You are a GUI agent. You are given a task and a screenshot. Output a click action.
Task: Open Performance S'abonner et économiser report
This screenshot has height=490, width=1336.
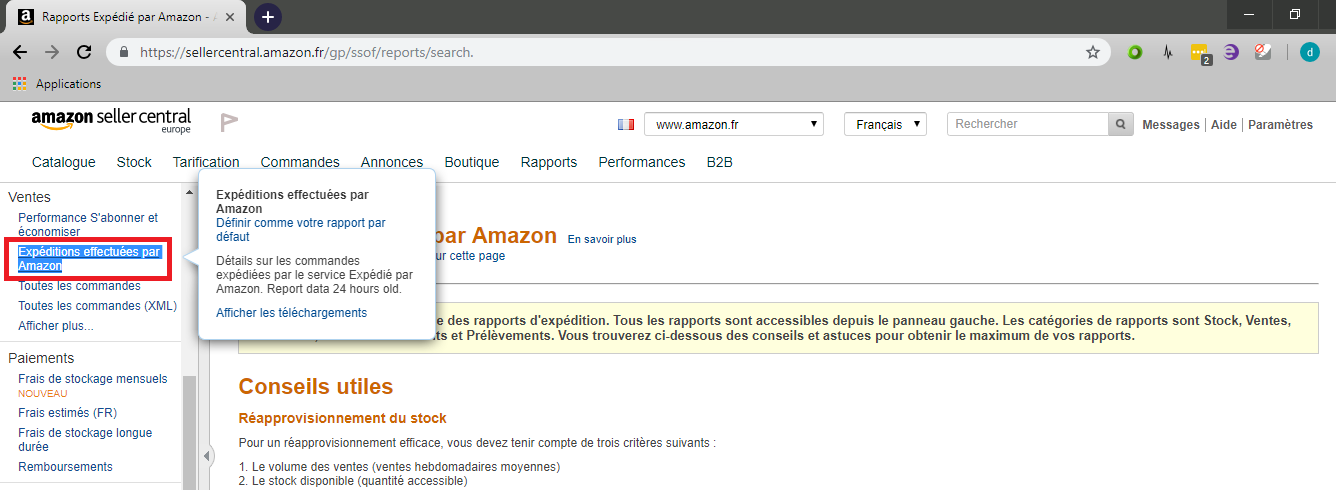[88, 224]
